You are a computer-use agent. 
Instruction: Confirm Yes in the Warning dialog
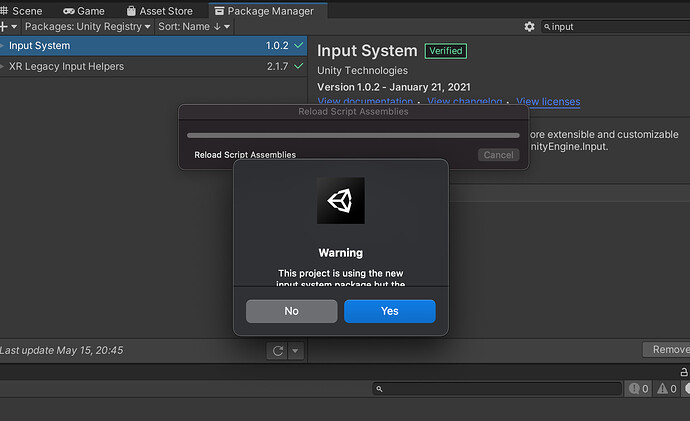point(389,311)
